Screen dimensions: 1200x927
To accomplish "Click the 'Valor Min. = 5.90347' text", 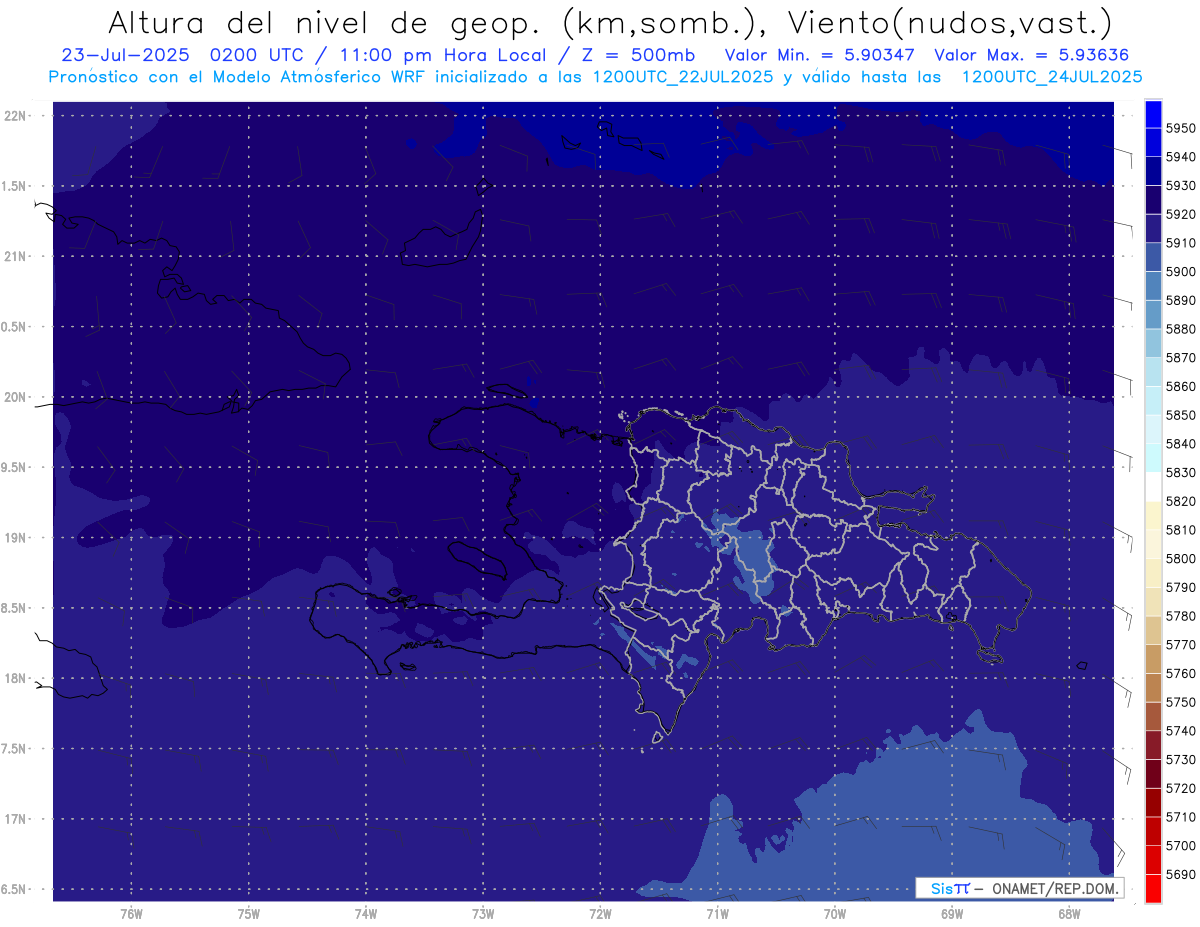I will [x=820, y=56].
